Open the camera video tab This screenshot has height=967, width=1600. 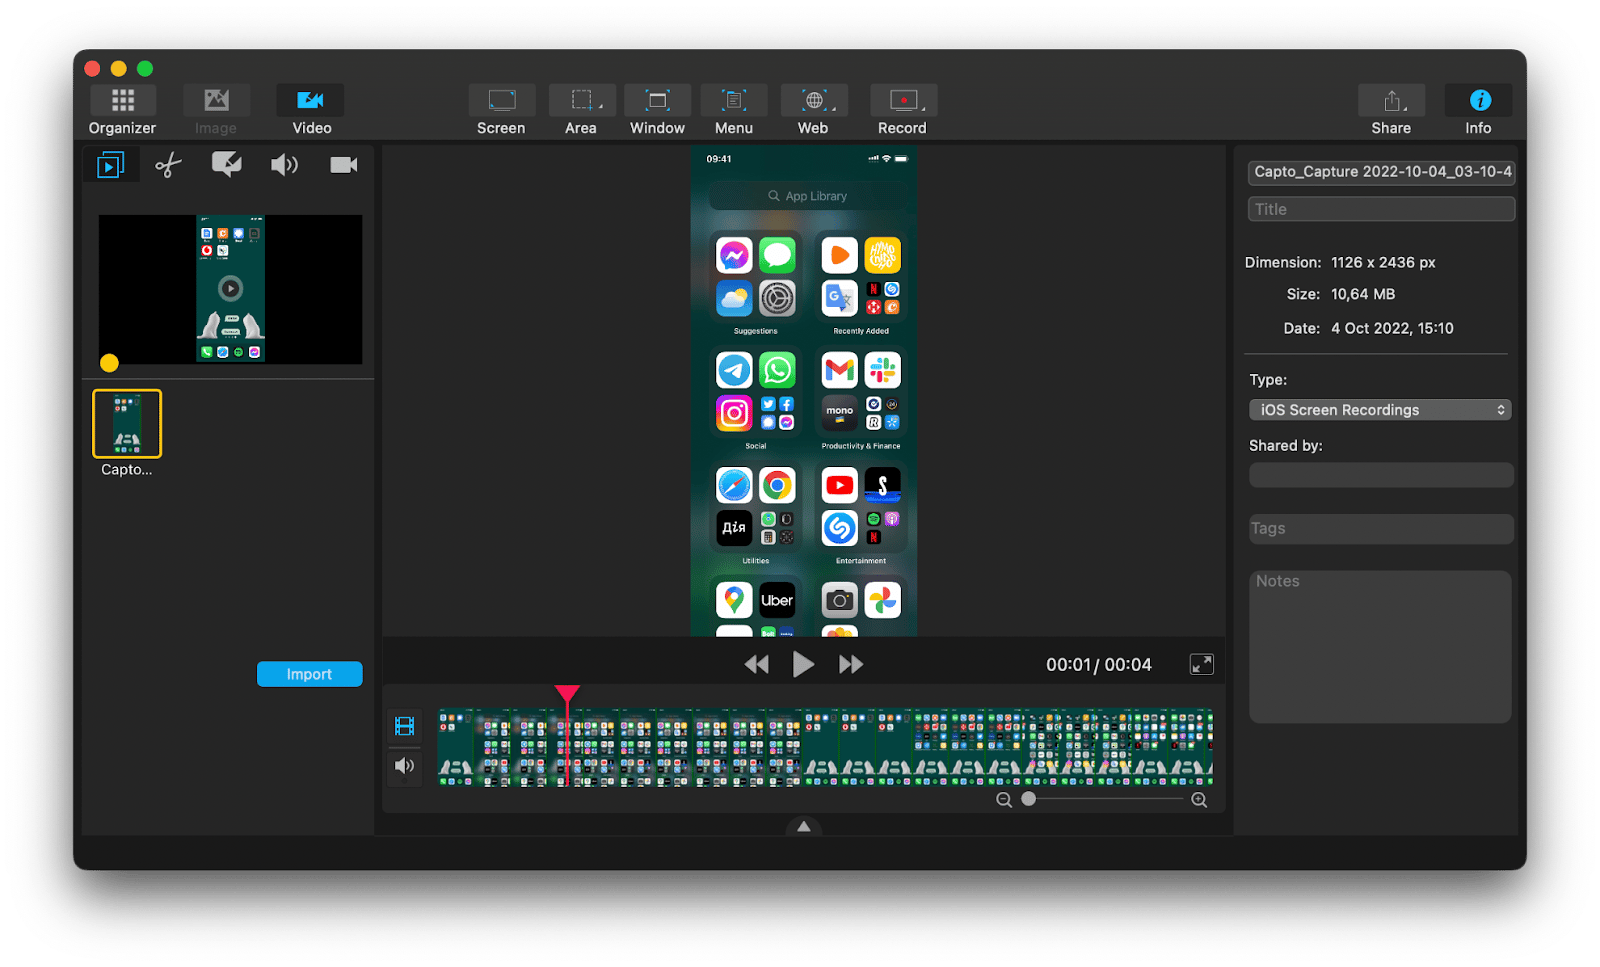coord(343,165)
